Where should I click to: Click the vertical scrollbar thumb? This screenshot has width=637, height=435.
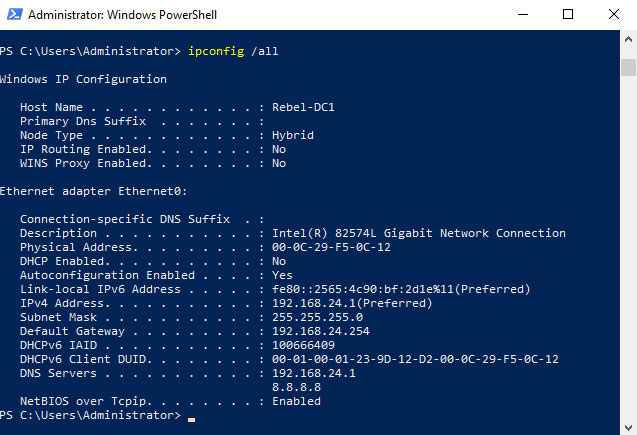coord(628,67)
